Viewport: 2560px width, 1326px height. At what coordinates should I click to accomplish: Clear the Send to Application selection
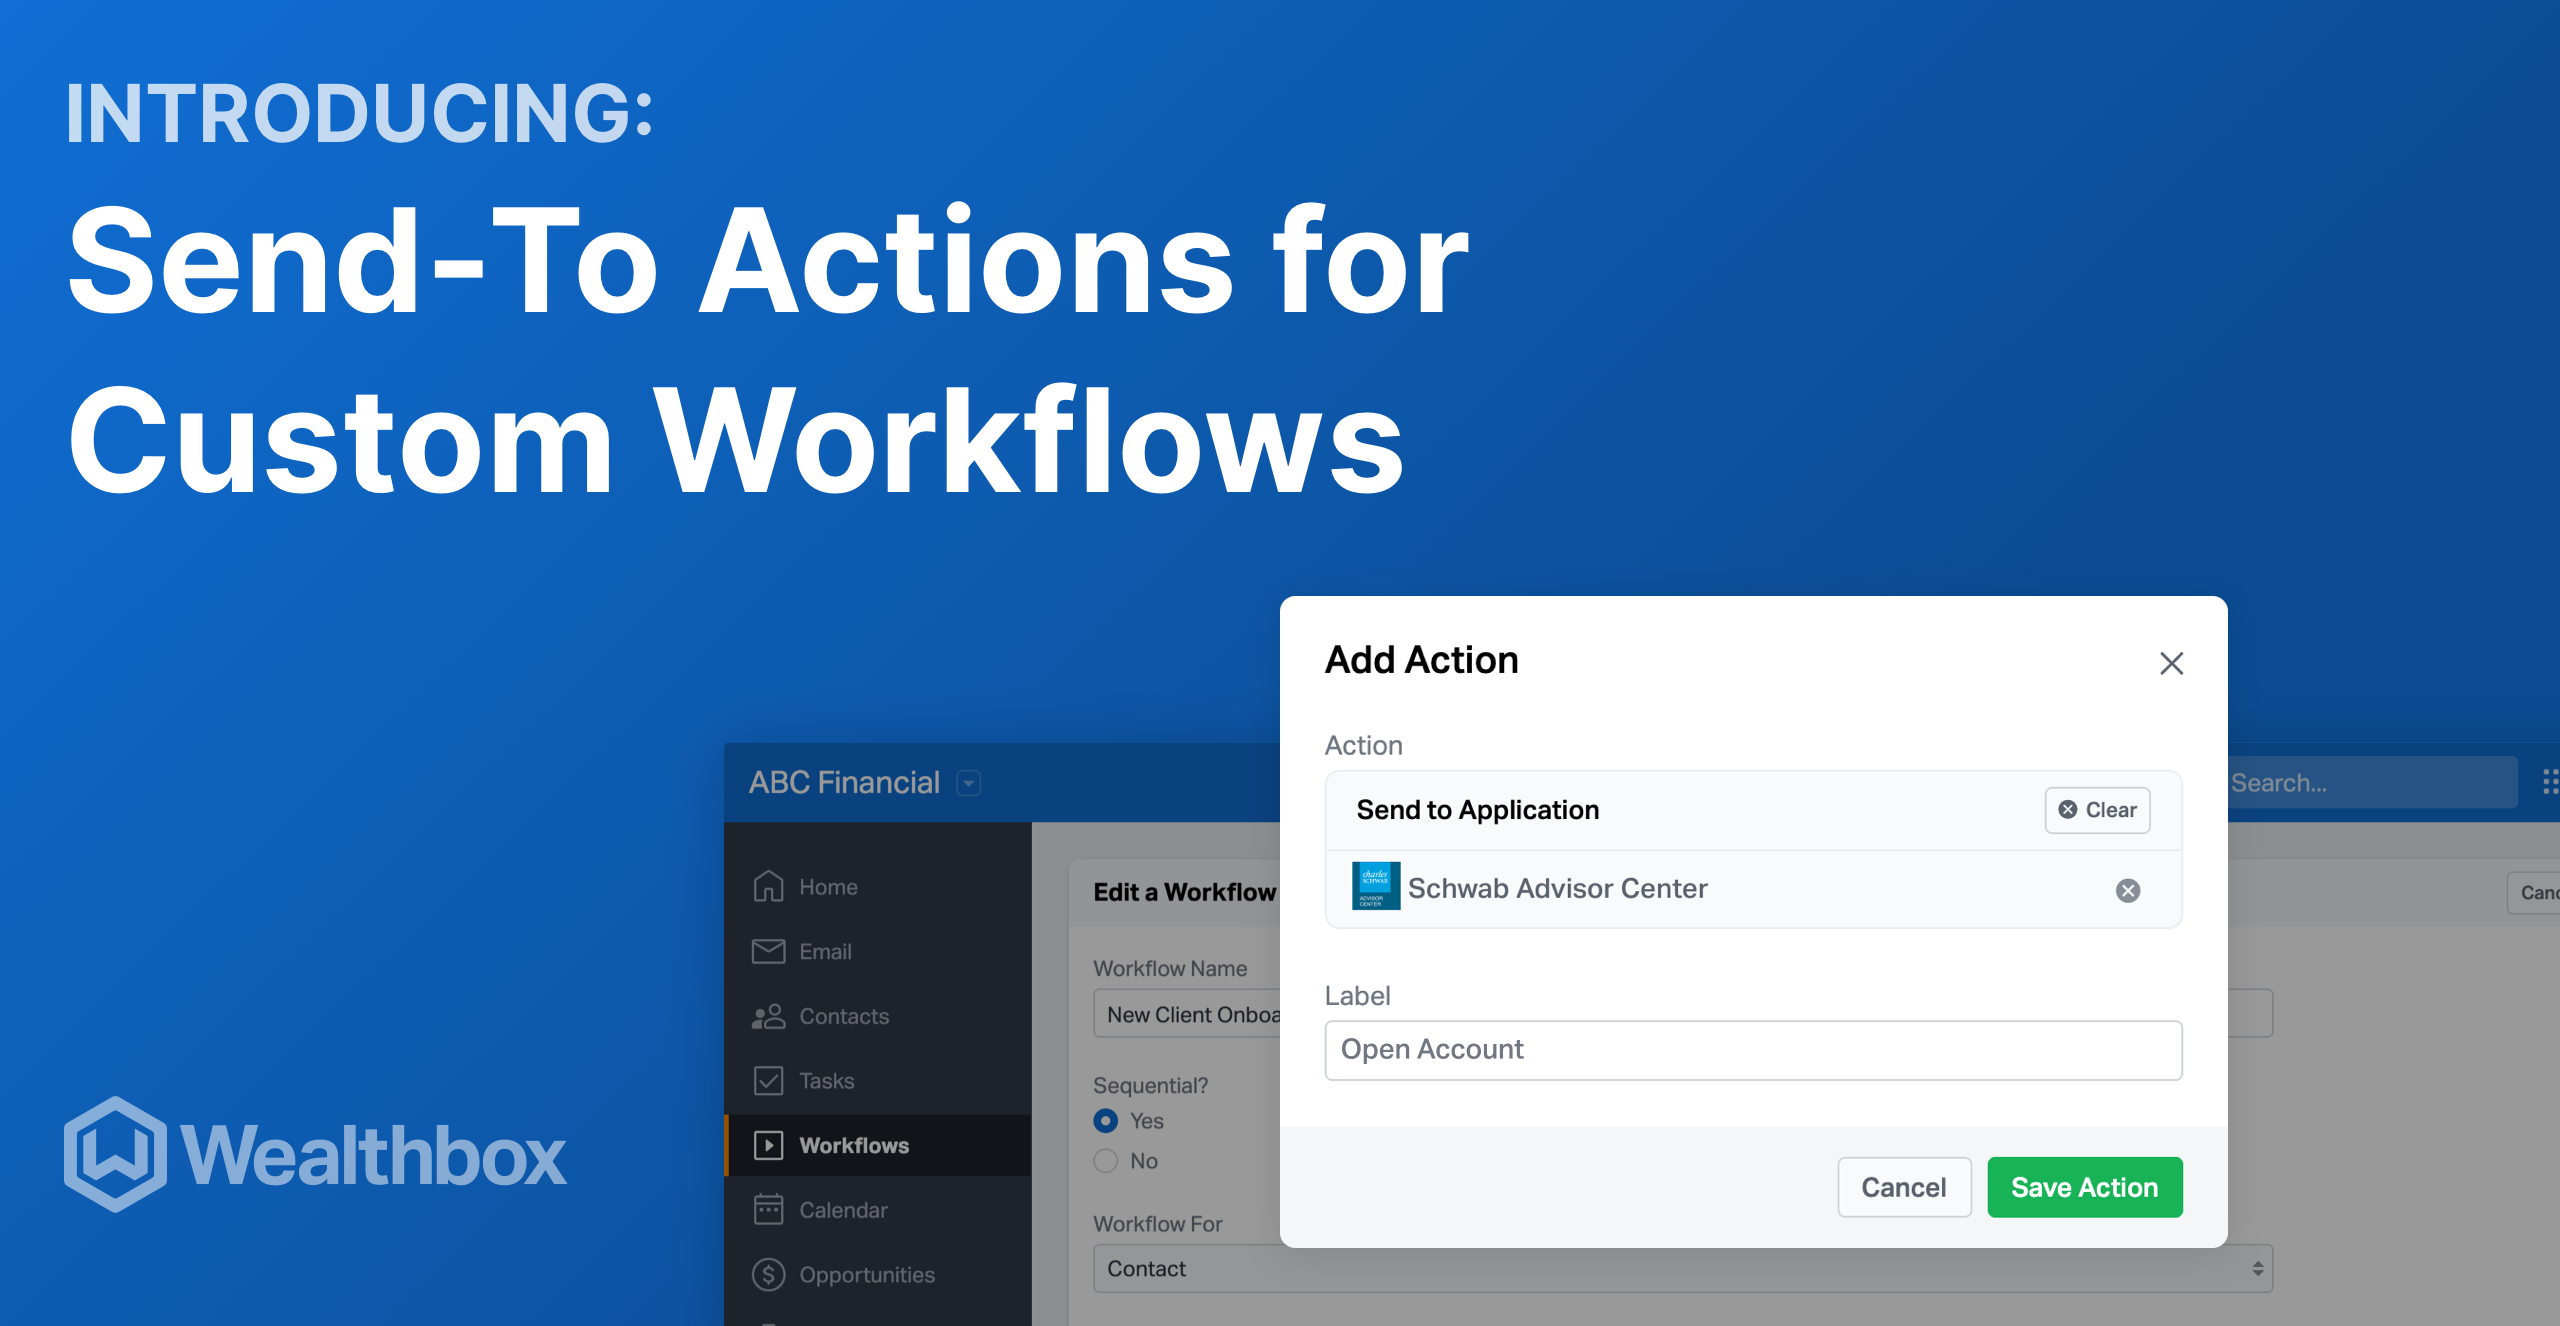(2097, 810)
